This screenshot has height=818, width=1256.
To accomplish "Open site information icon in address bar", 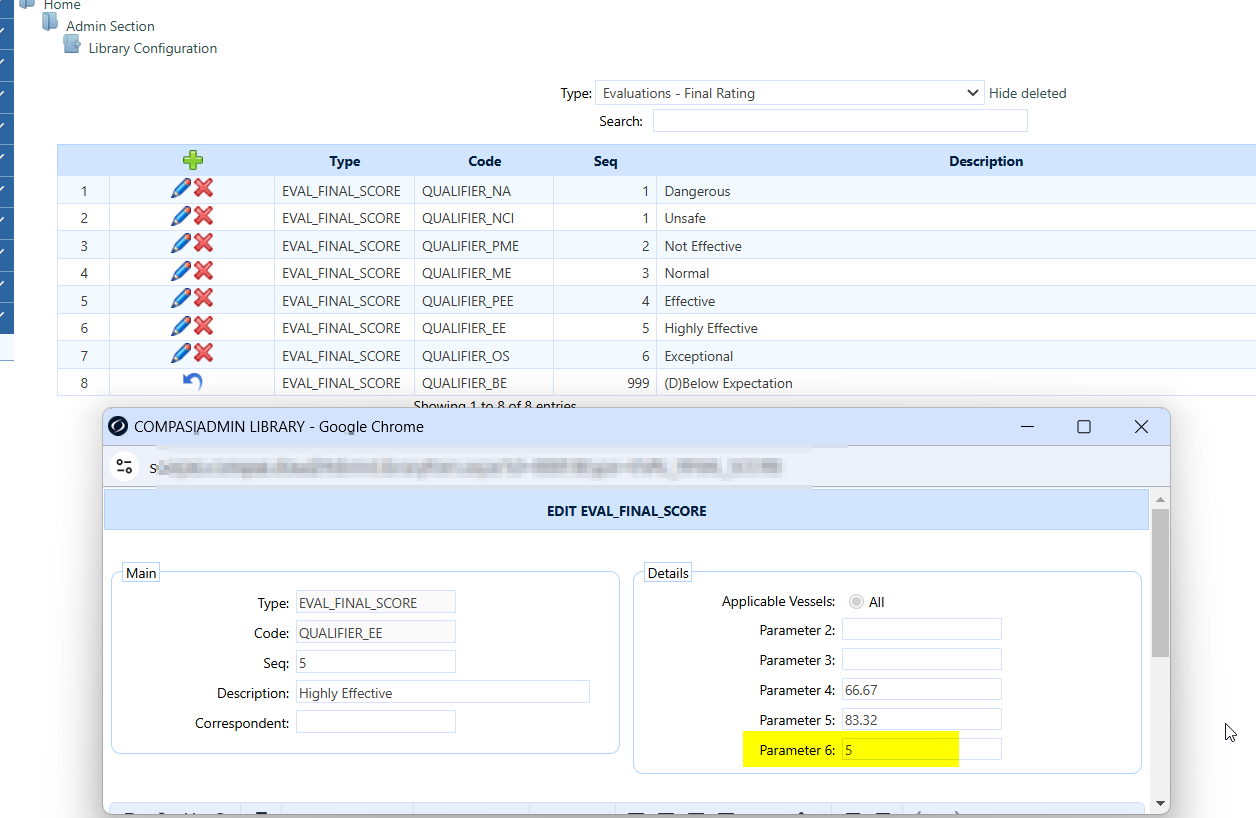I will [125, 467].
